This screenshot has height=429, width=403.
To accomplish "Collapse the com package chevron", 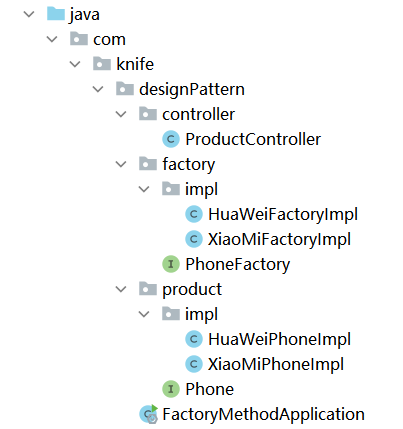I will click(x=52, y=39).
